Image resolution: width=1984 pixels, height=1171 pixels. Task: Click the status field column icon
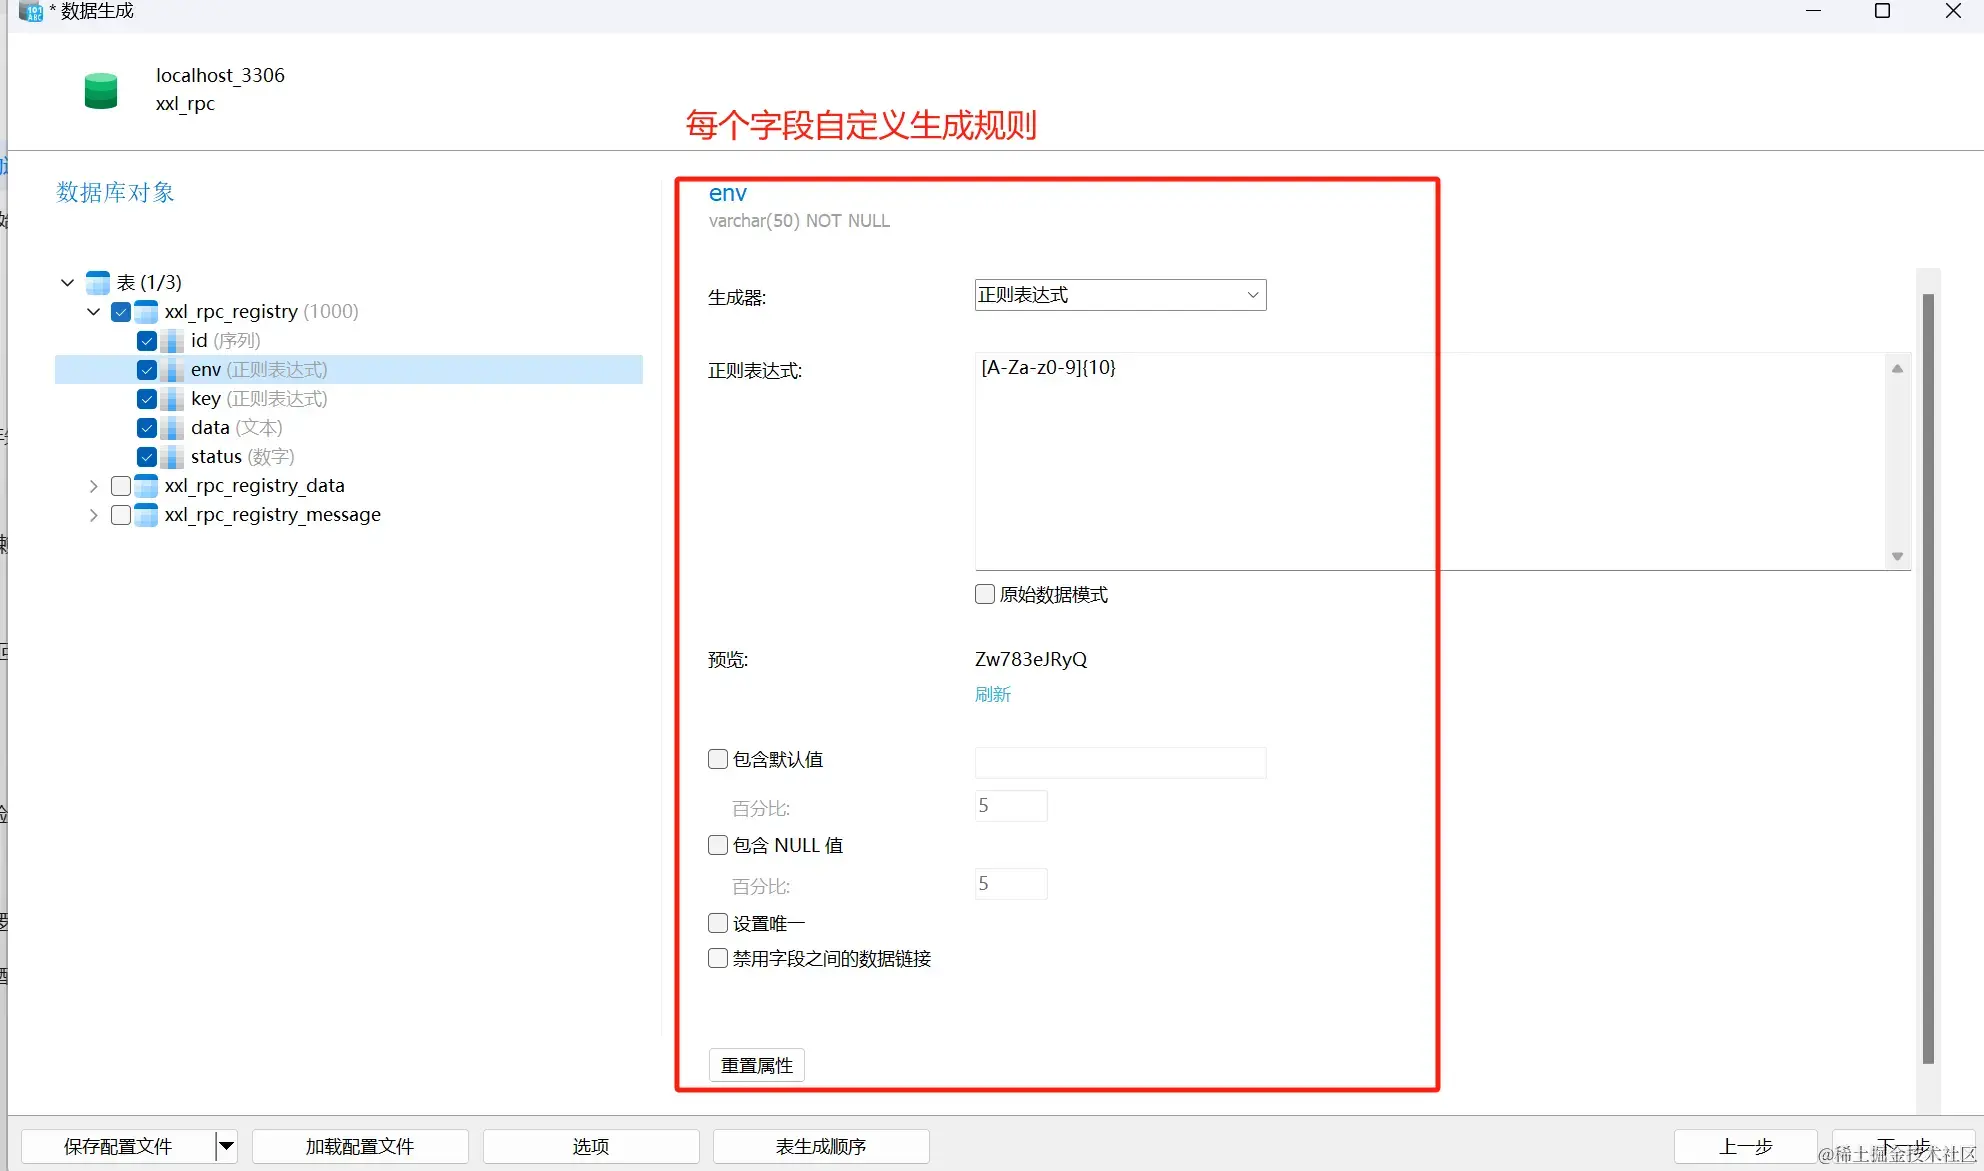[172, 457]
